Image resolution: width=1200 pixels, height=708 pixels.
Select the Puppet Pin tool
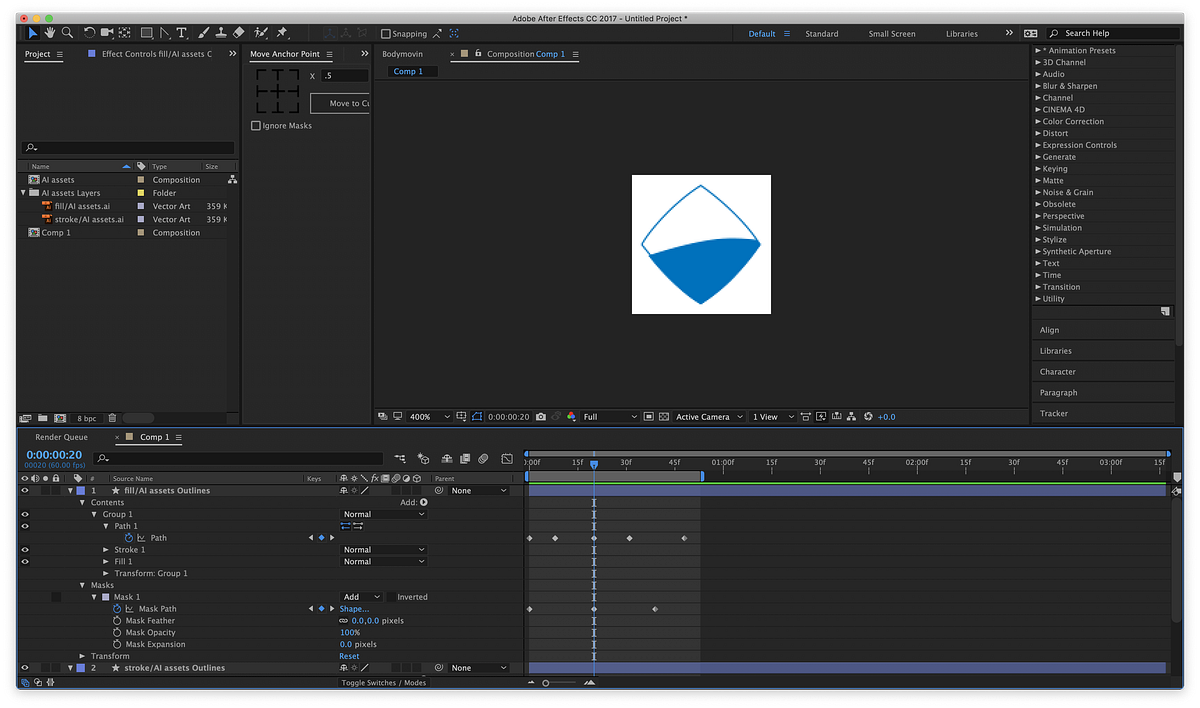point(282,33)
